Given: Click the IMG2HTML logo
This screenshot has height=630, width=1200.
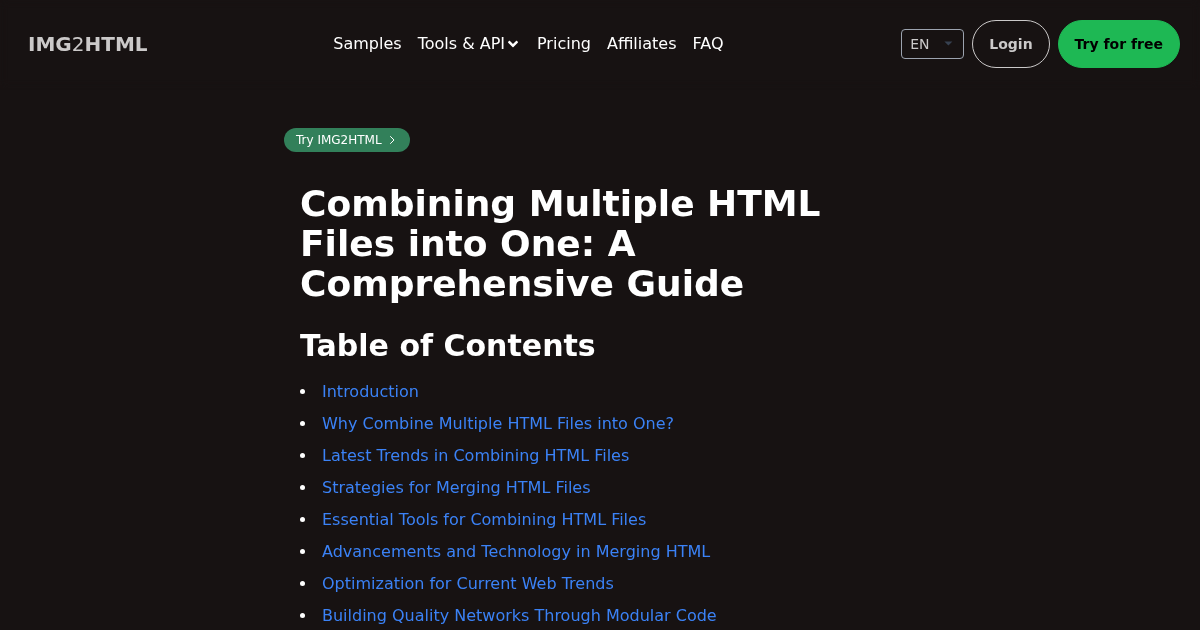Looking at the screenshot, I should click(x=88, y=44).
